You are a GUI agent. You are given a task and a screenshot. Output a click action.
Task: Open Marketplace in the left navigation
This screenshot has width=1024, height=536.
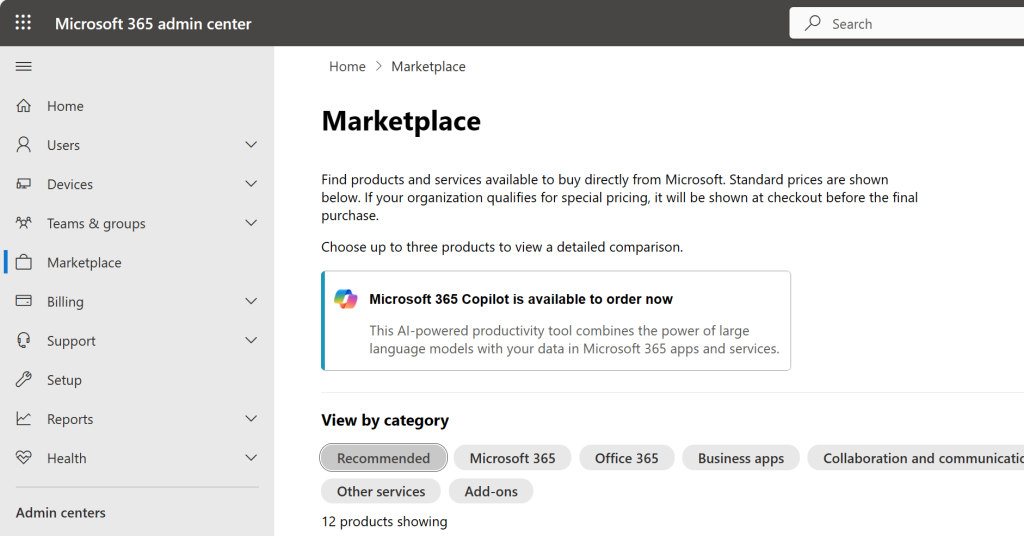tap(84, 262)
